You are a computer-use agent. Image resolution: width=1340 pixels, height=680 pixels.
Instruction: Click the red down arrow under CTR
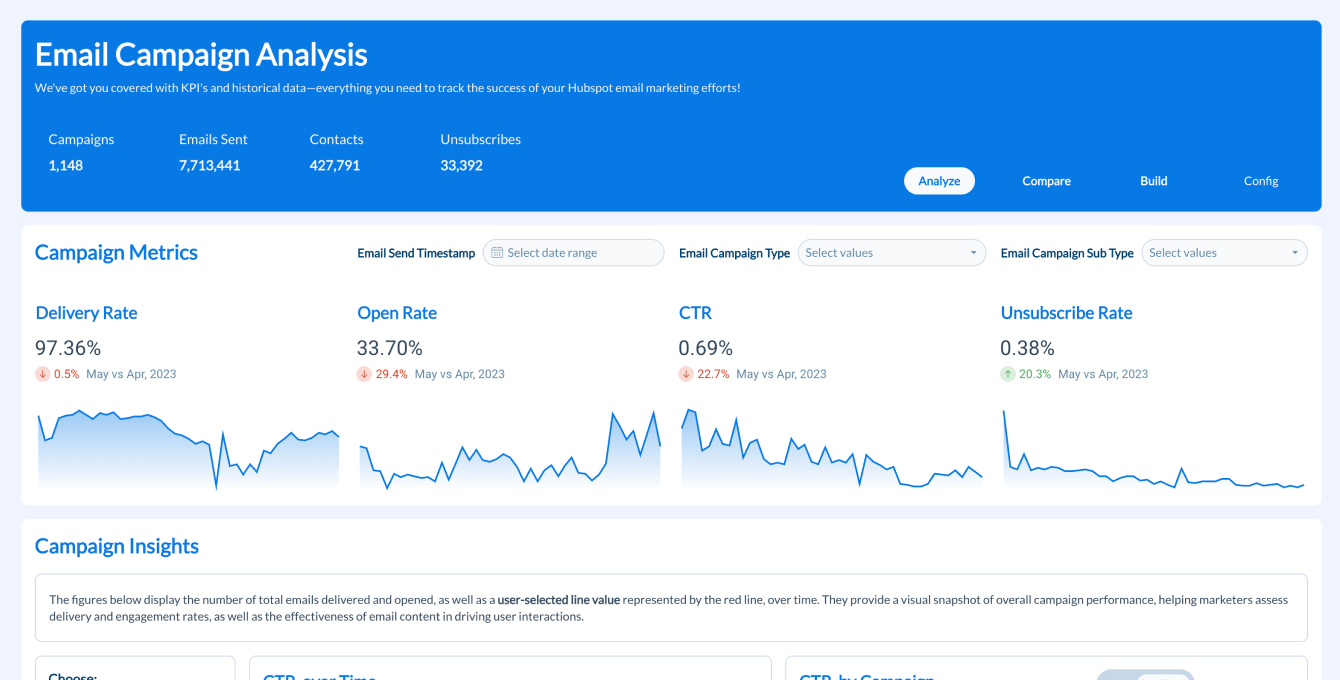pos(686,374)
